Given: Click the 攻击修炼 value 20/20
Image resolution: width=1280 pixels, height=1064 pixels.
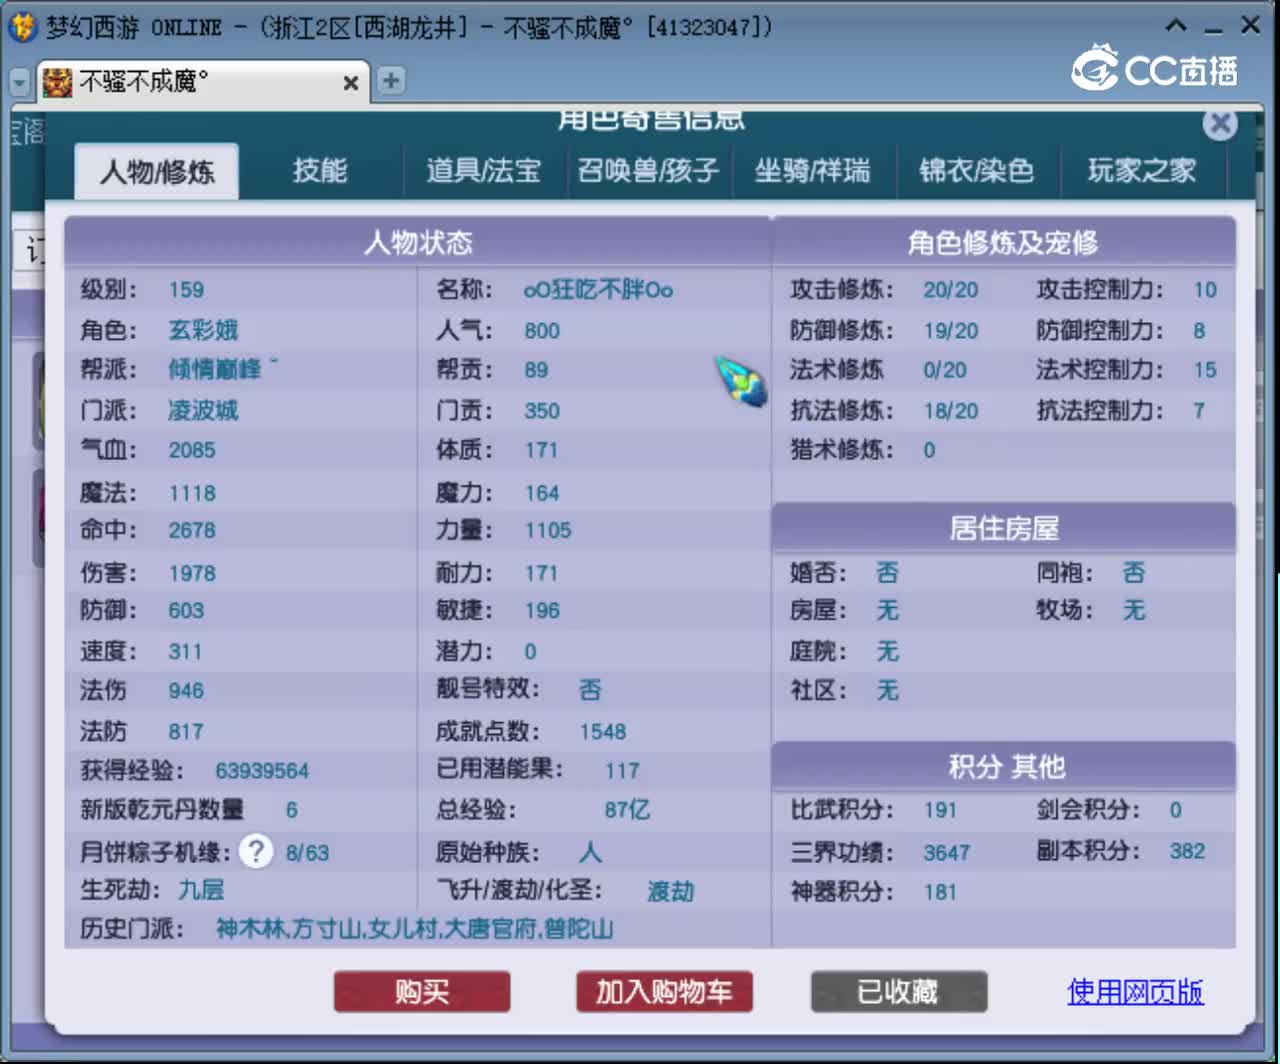Looking at the screenshot, I should pos(950,290).
